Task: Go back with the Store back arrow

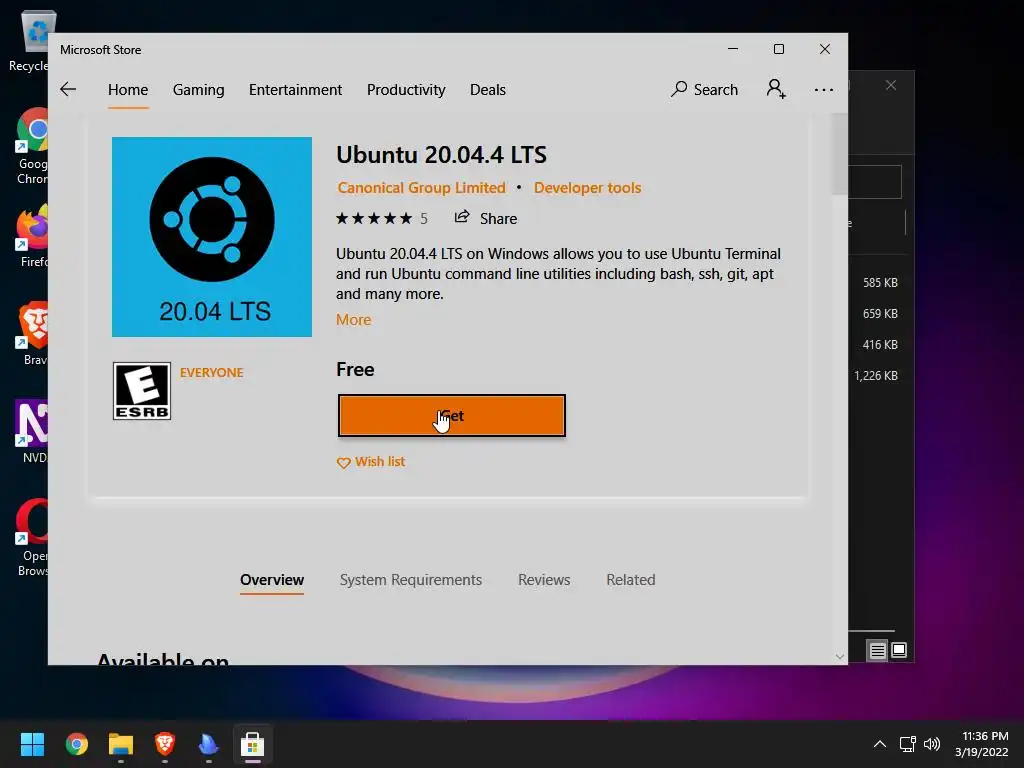Action: tap(68, 89)
